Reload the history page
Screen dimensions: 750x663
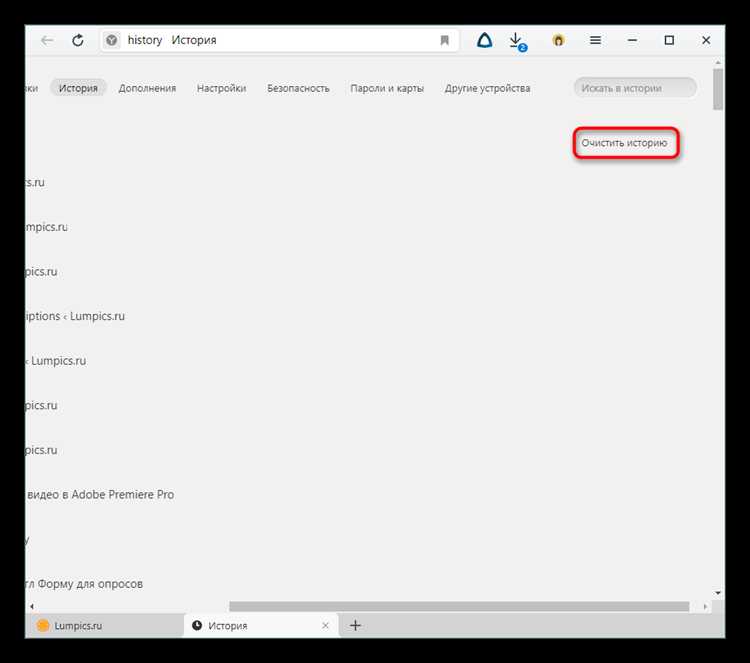tap(77, 41)
